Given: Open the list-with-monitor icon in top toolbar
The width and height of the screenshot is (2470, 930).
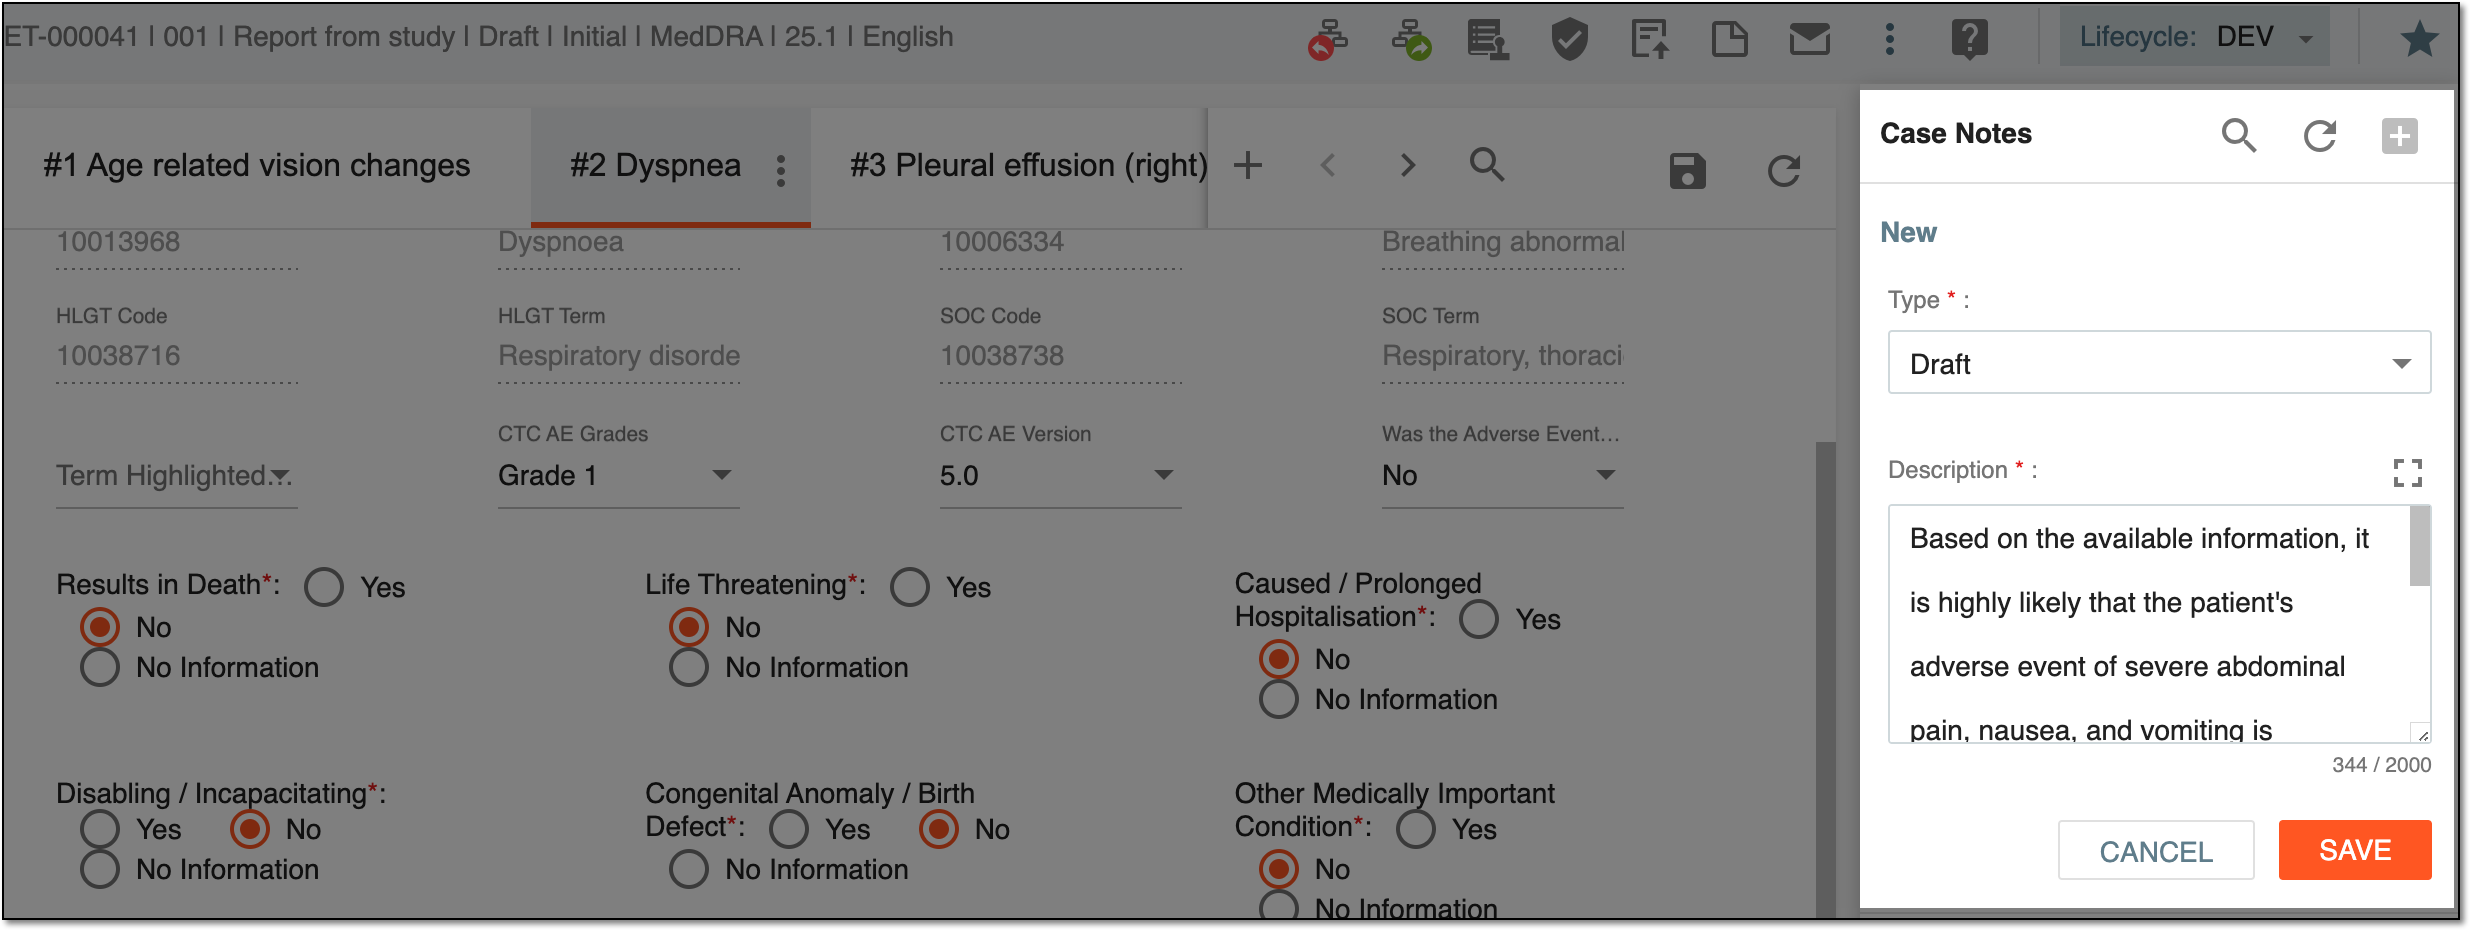Looking at the screenshot, I should click(x=1488, y=39).
